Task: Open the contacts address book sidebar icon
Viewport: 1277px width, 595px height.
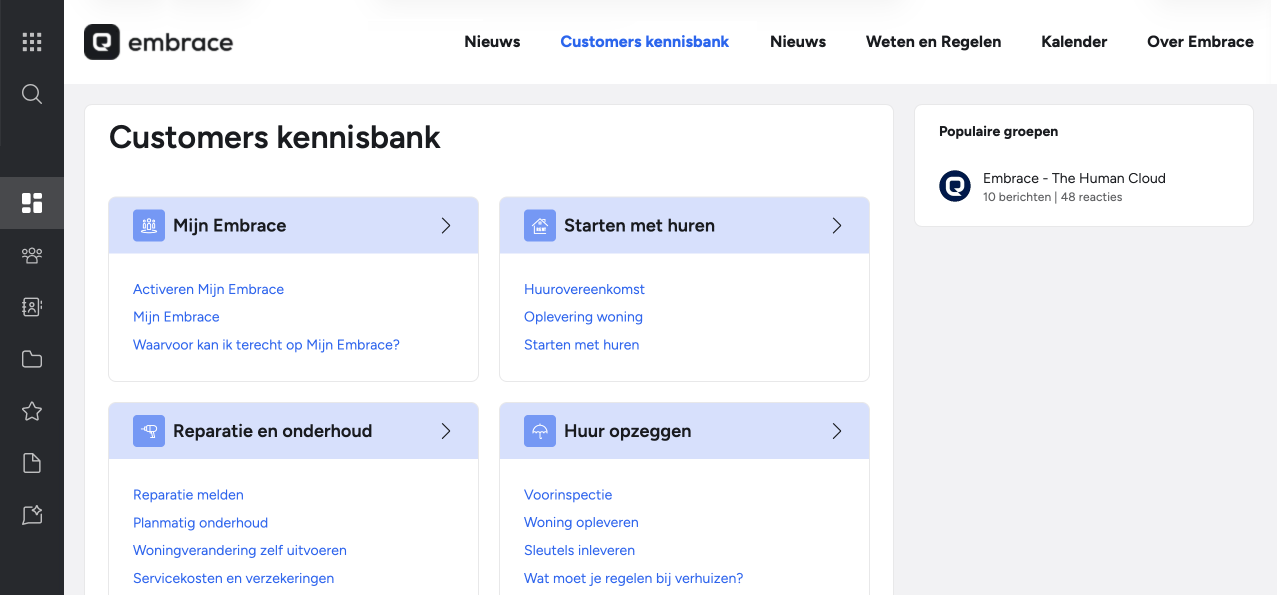Action: [32, 307]
